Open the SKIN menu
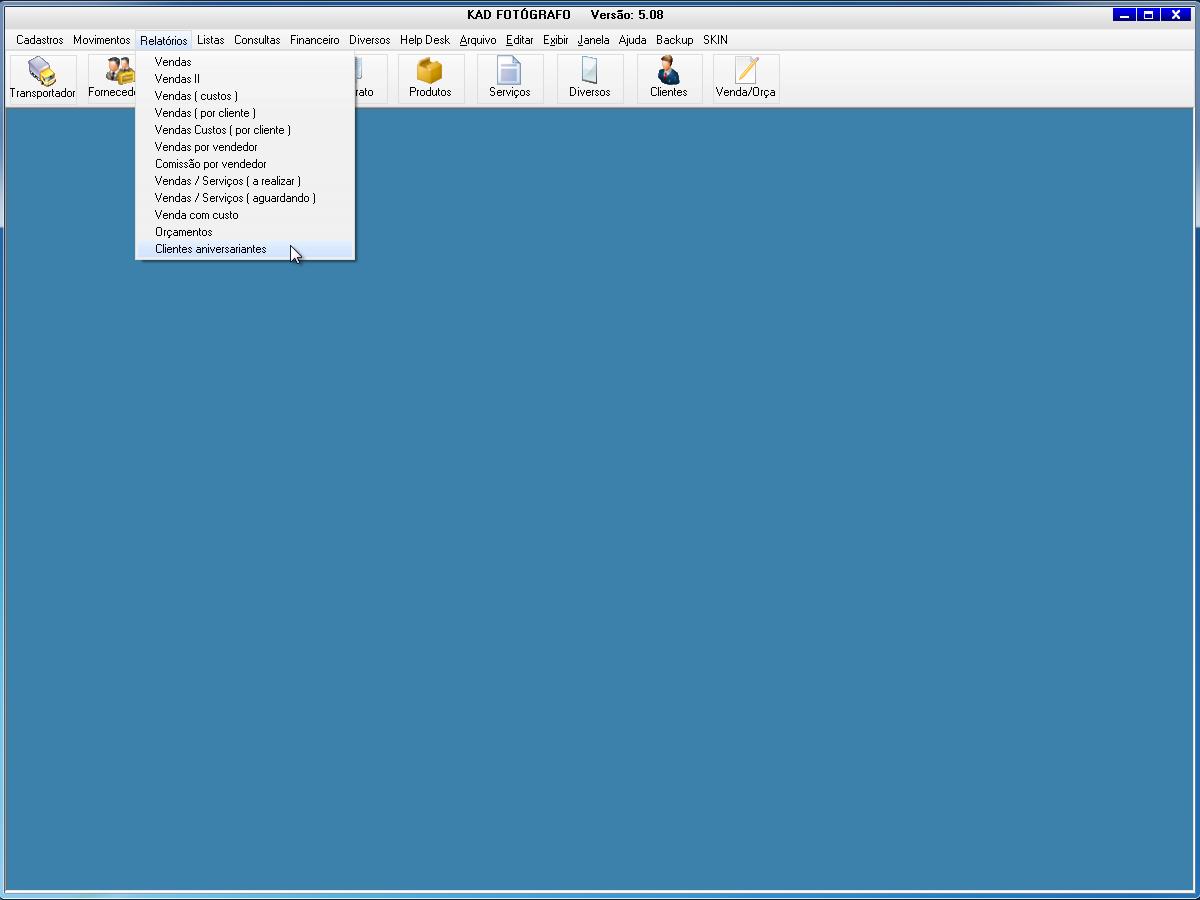The image size is (1200, 900). (715, 40)
